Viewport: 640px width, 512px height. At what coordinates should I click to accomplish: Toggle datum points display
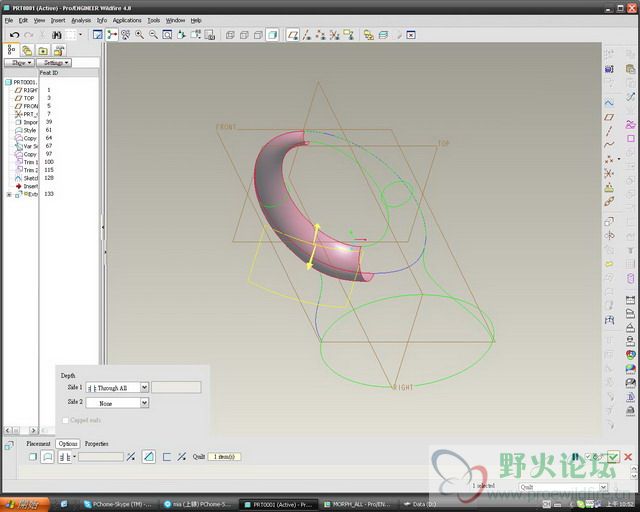point(320,35)
